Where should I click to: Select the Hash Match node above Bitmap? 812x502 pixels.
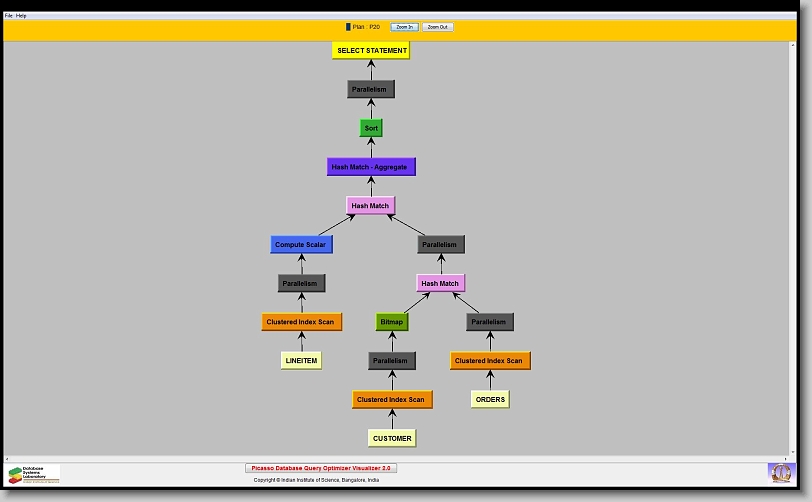click(x=440, y=283)
